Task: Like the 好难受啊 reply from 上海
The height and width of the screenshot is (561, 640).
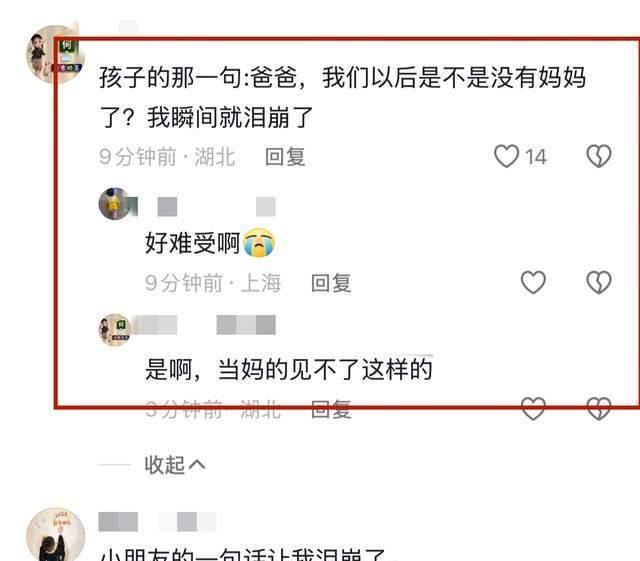Action: tap(533, 283)
